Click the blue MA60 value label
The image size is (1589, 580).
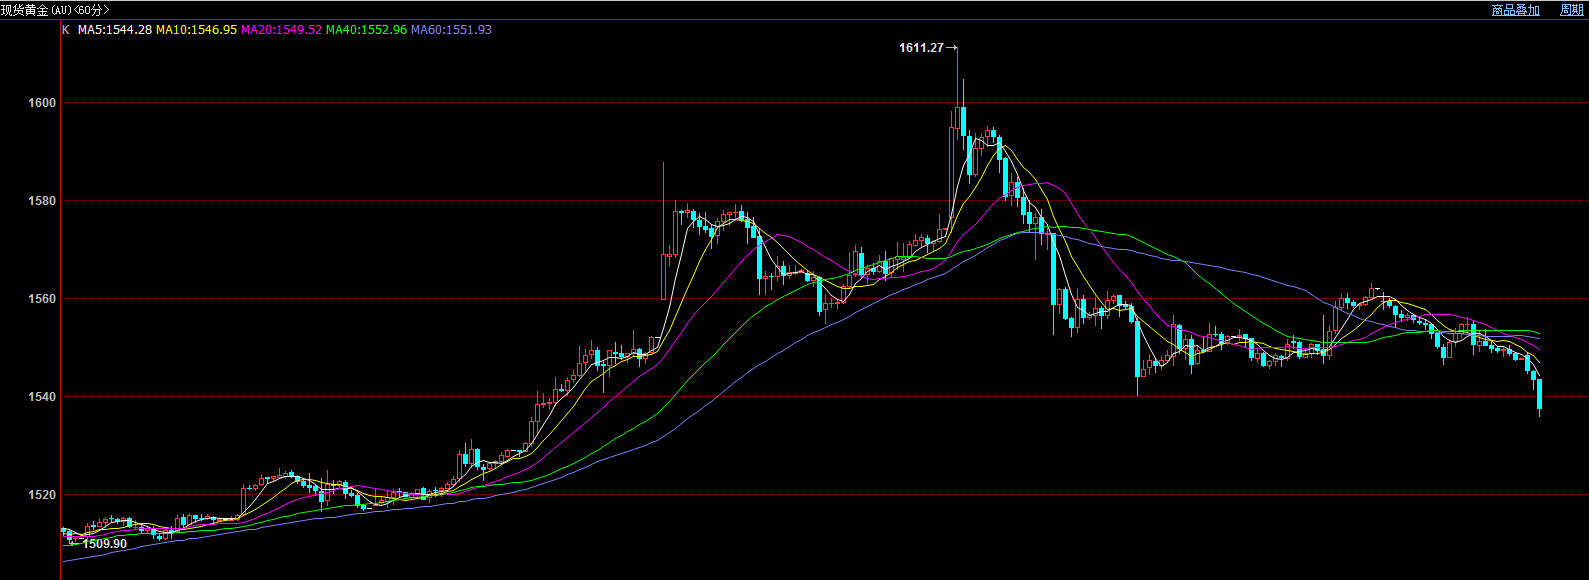coord(451,30)
